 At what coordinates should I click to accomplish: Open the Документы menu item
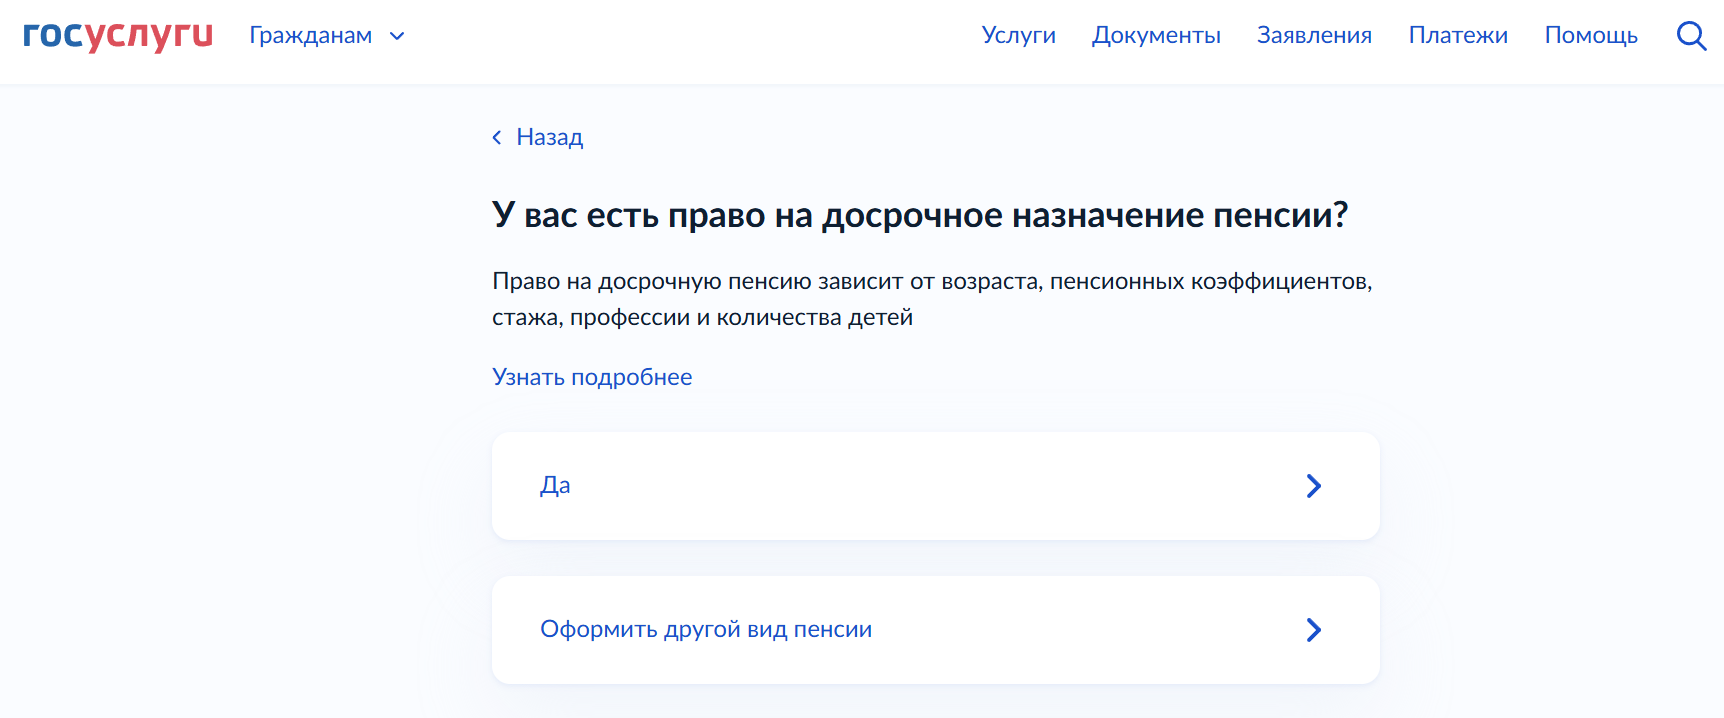pyautogui.click(x=1156, y=35)
